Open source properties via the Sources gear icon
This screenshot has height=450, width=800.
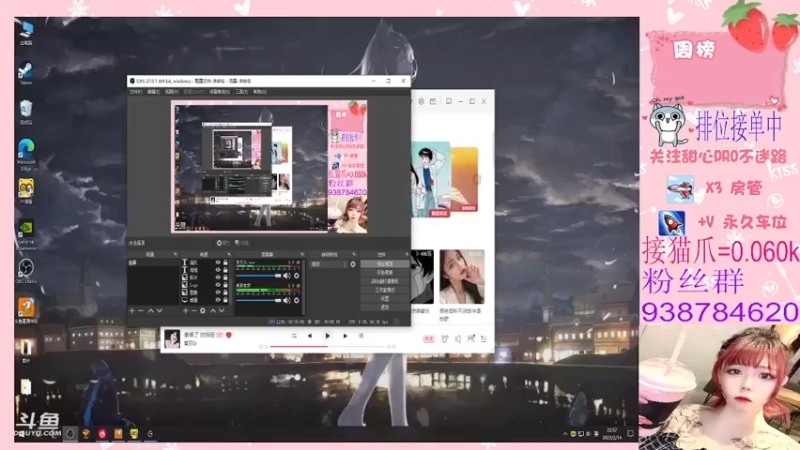click(203, 311)
